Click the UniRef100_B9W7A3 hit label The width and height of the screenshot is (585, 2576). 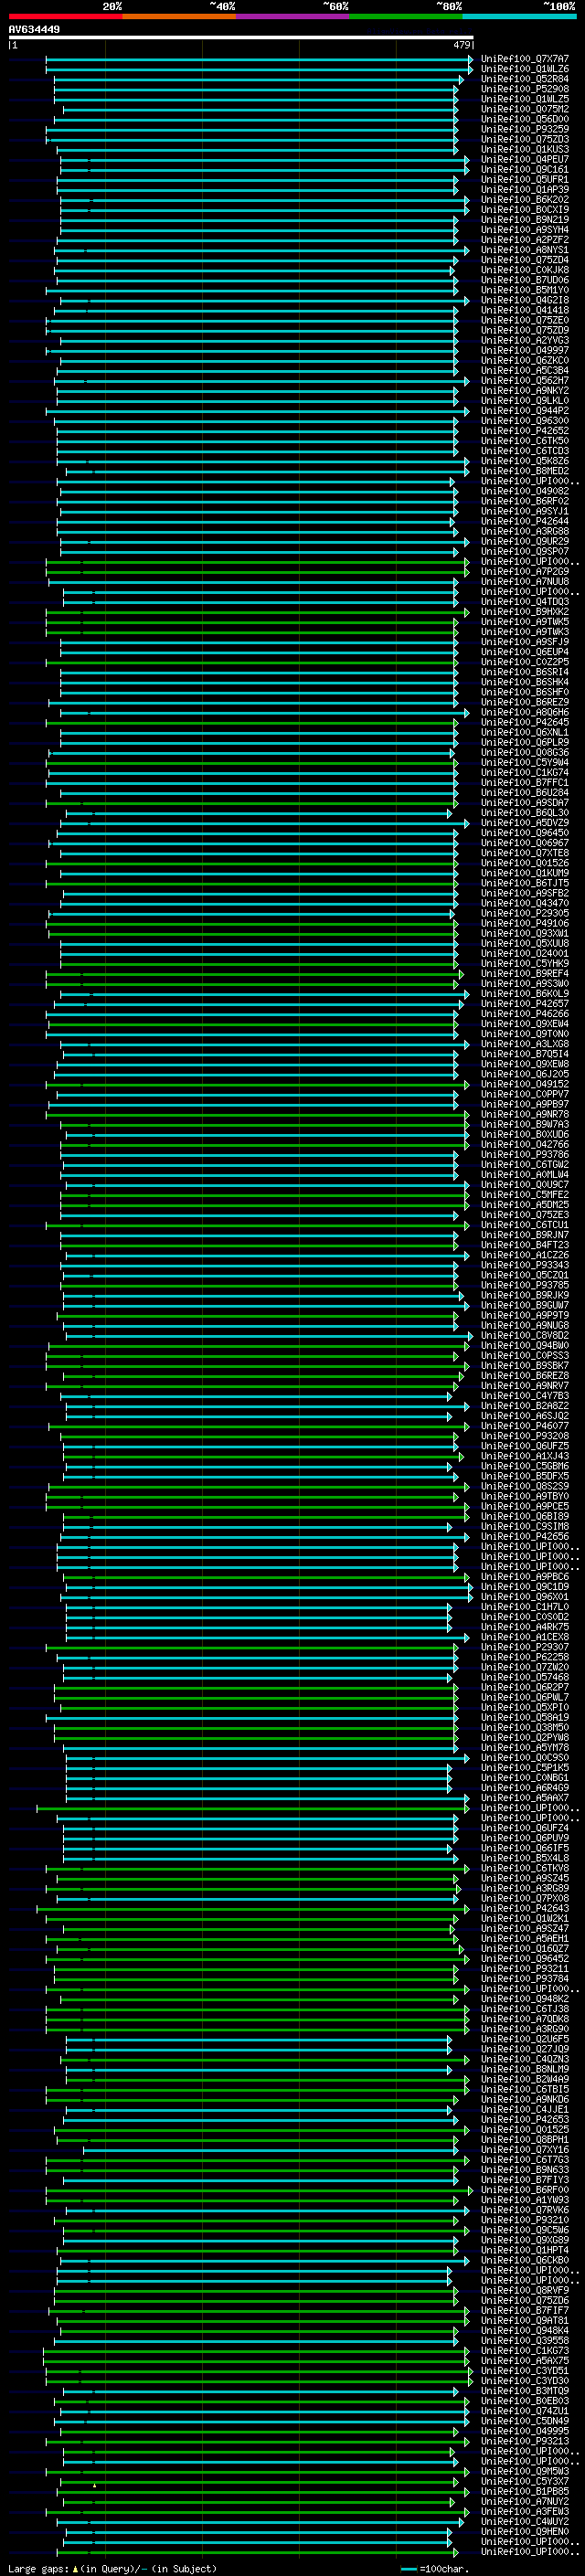525,1124
